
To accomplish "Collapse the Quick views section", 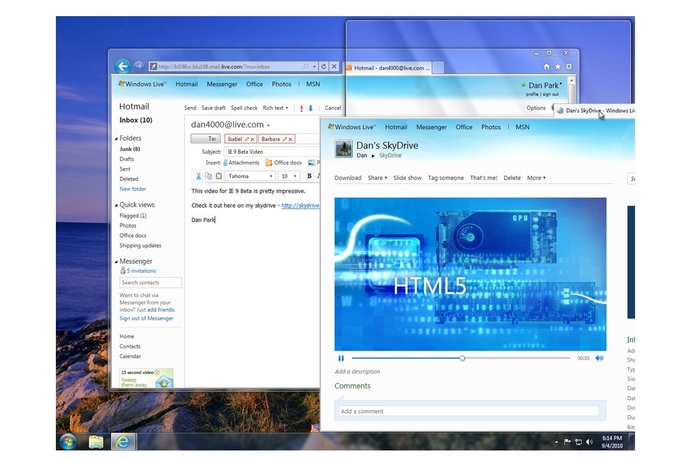I will pos(116,206).
